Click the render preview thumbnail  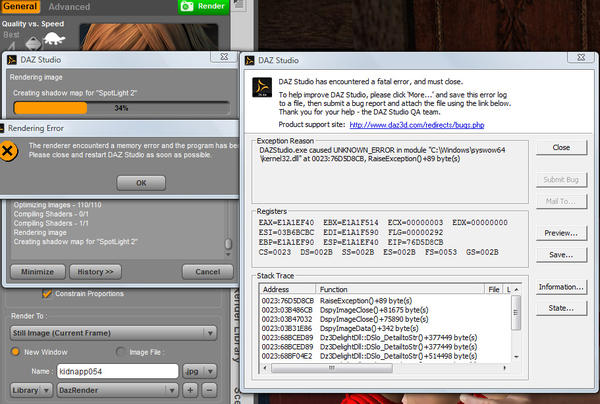[x=148, y=37]
